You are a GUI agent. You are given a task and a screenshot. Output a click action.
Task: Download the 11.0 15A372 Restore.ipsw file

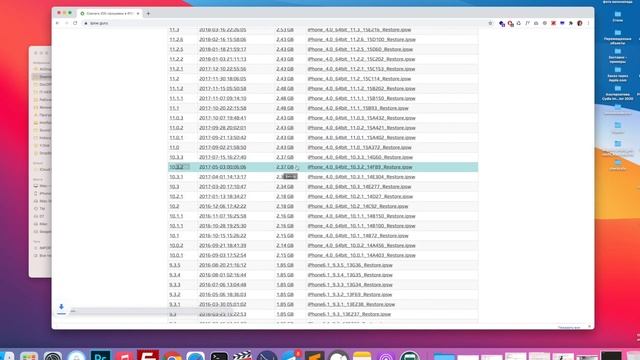pos(359,147)
